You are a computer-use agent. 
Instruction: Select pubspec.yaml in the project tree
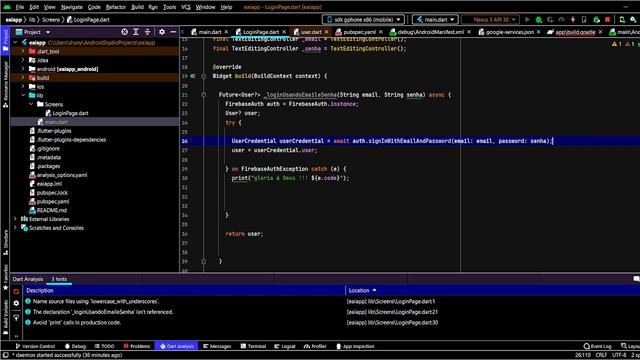(x=53, y=202)
